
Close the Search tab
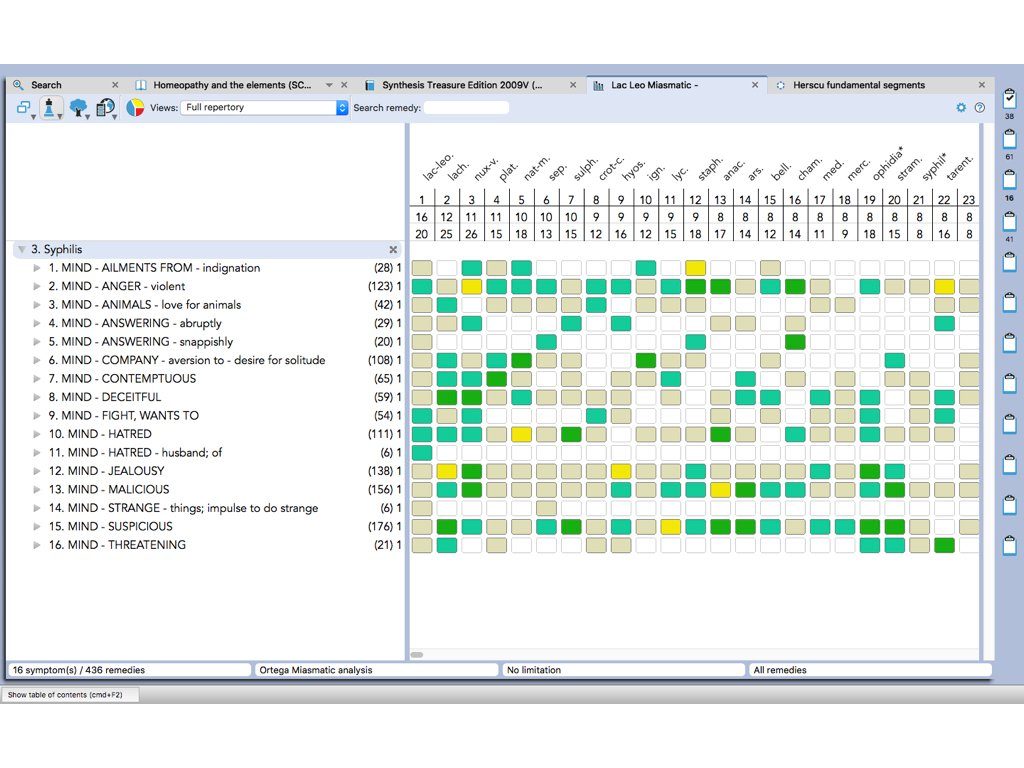click(115, 85)
